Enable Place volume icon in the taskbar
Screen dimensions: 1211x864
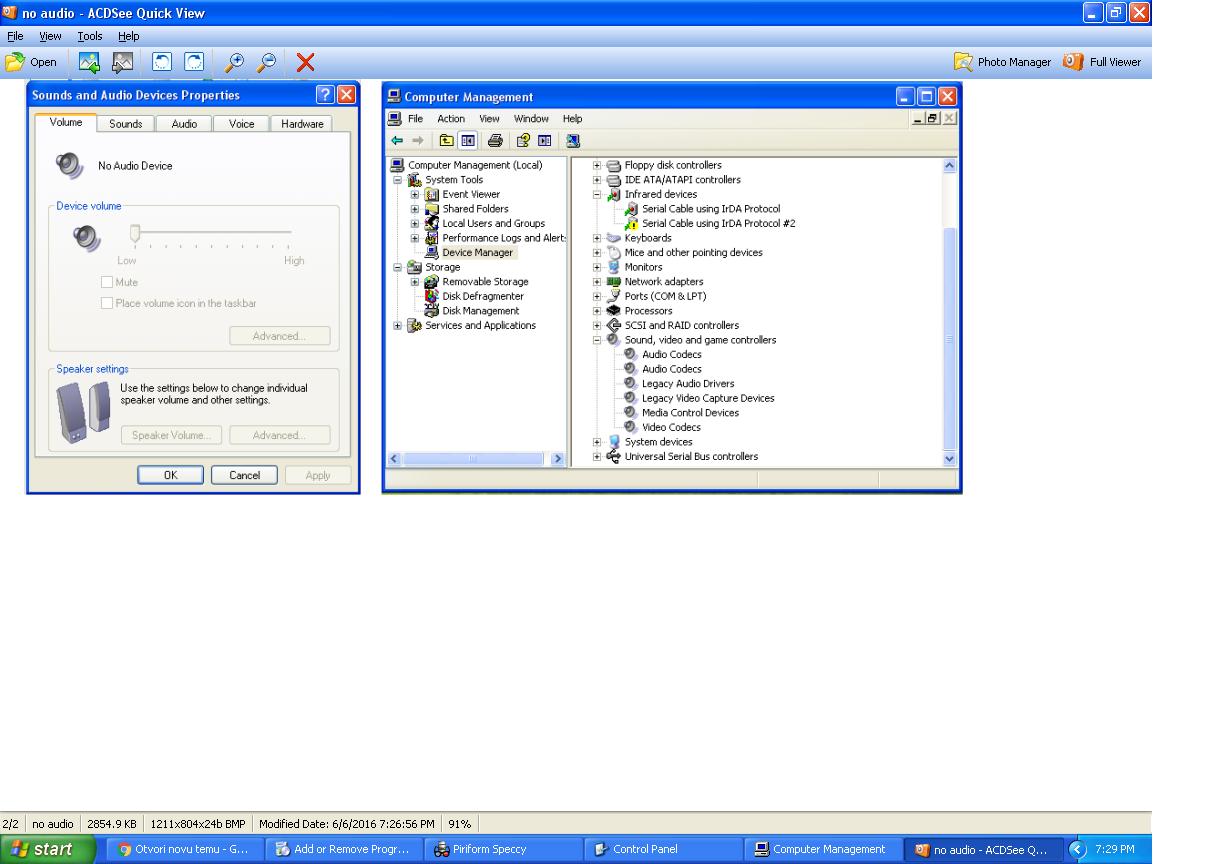click(107, 303)
